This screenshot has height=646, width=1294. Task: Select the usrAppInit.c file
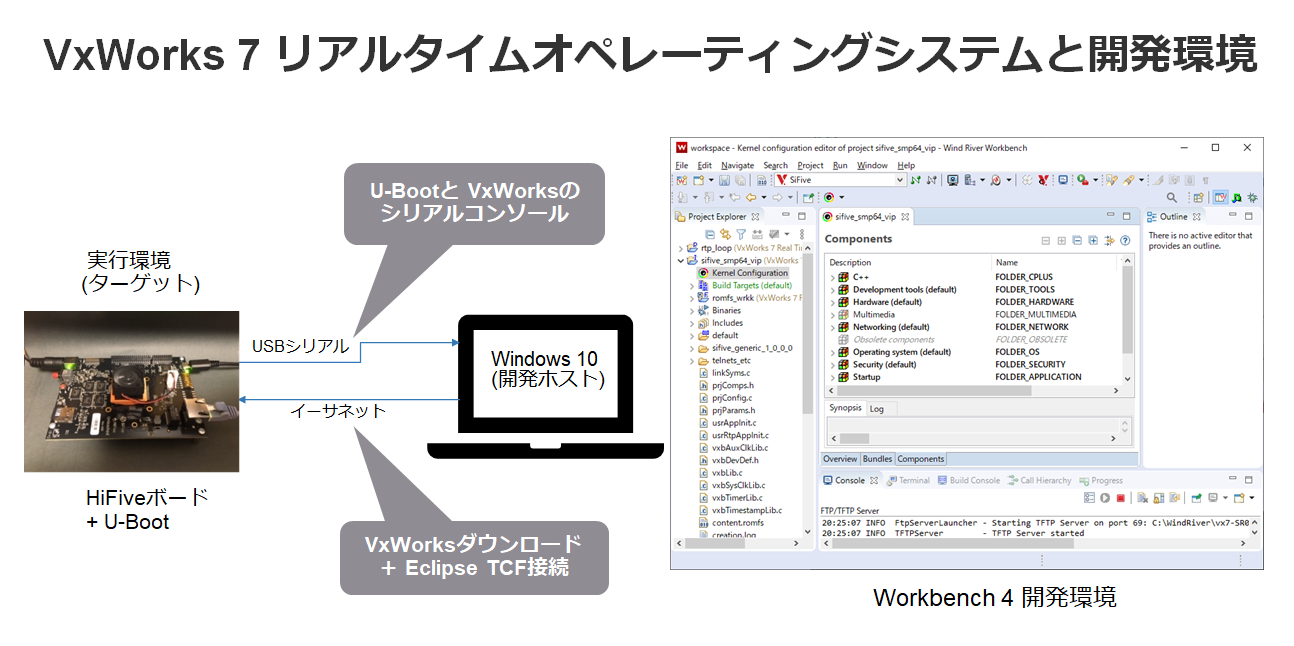click(x=726, y=422)
